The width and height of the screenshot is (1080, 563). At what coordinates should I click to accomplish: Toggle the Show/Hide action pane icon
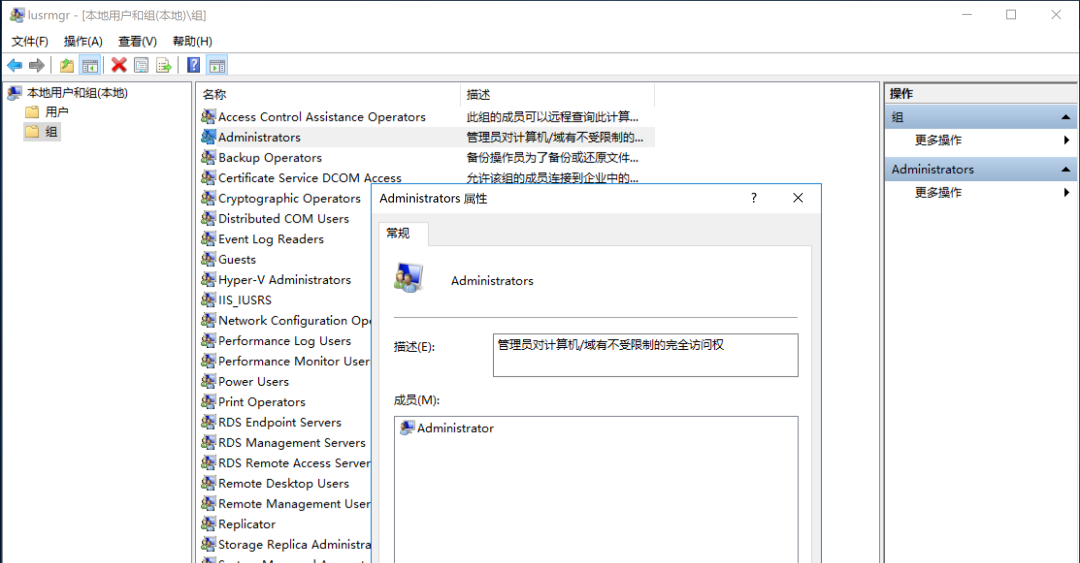point(217,65)
